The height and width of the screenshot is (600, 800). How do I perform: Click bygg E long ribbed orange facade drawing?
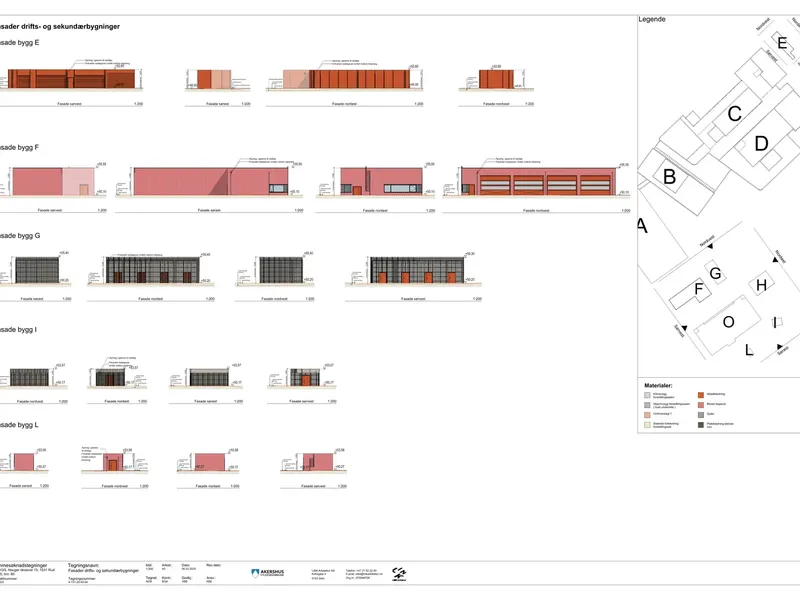click(346, 79)
